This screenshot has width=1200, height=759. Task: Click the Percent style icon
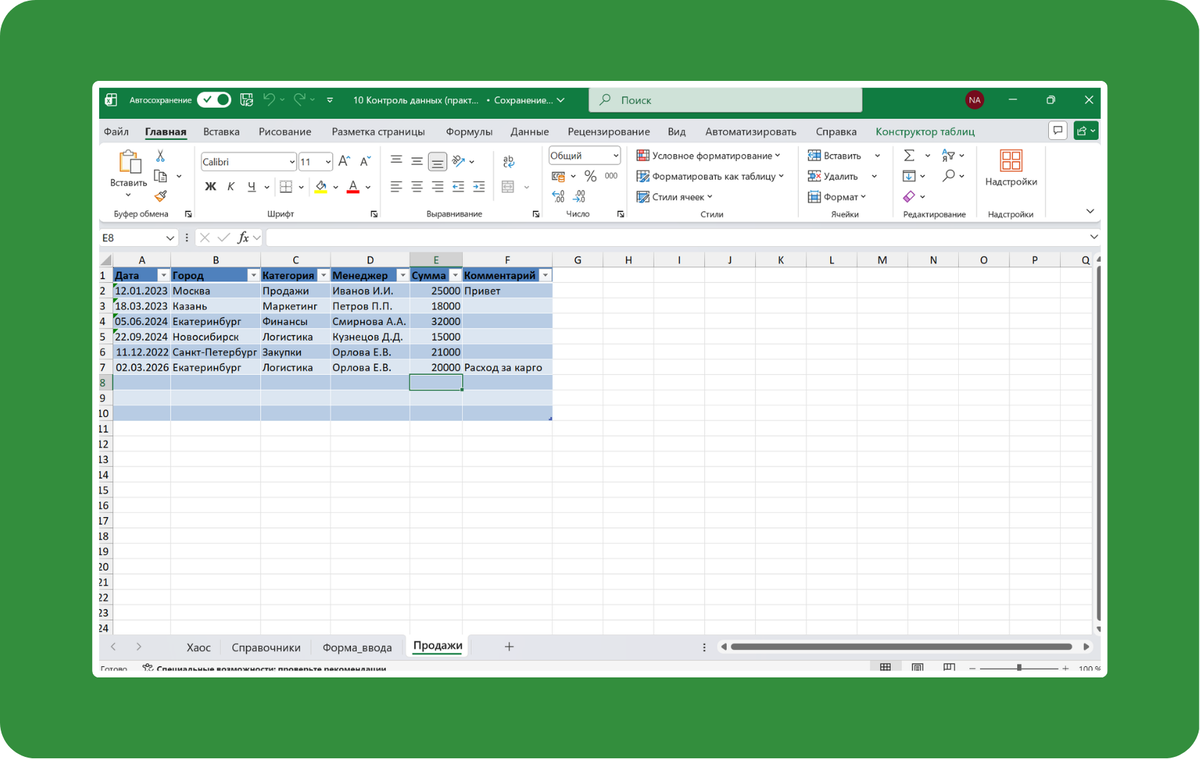(590, 176)
